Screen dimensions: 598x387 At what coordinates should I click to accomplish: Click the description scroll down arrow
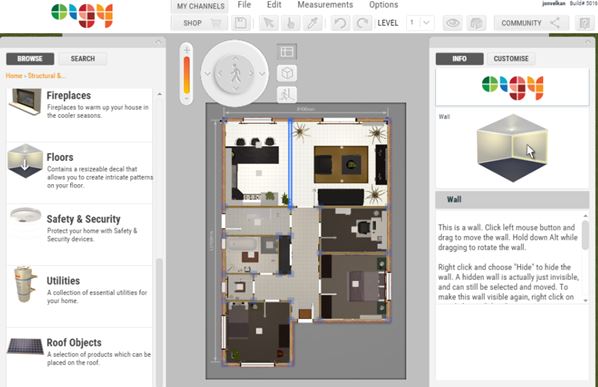586,300
